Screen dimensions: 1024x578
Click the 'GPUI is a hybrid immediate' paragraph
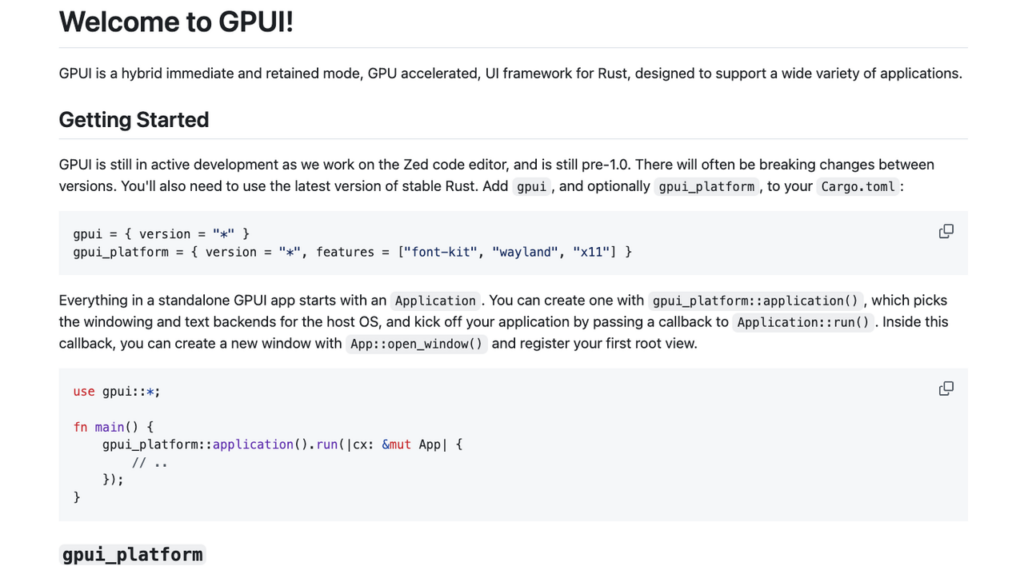pos(510,73)
